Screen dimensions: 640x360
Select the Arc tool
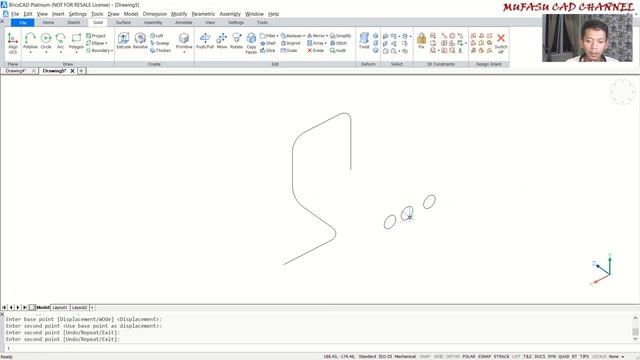pos(60,41)
